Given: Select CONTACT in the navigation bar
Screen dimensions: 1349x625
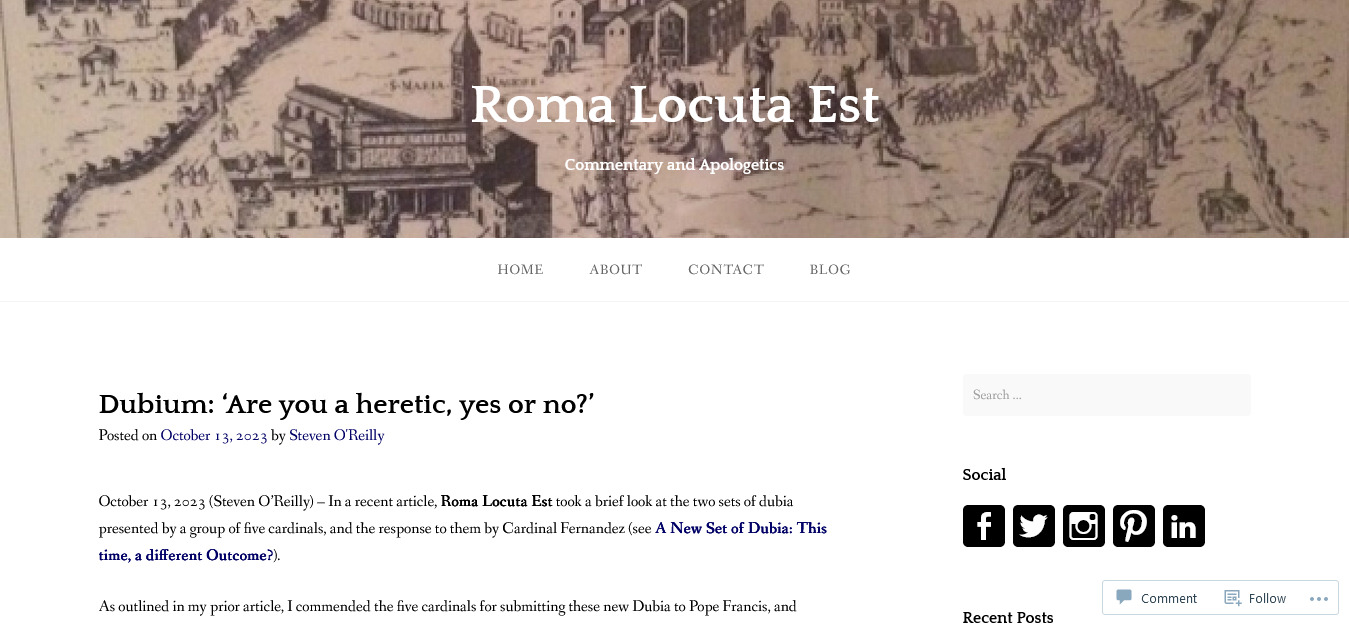Looking at the screenshot, I should coord(725,270).
